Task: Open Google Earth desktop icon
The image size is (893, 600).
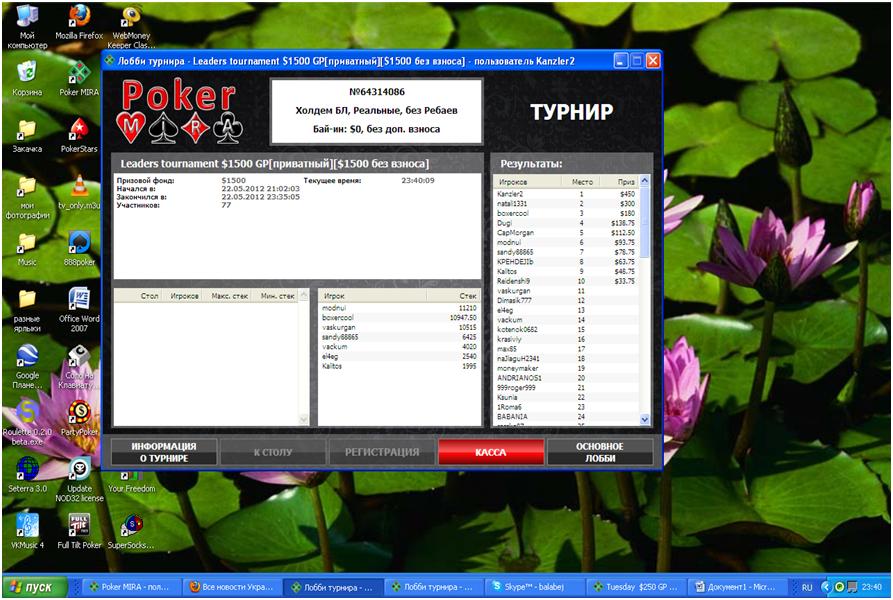Action: [x=27, y=356]
